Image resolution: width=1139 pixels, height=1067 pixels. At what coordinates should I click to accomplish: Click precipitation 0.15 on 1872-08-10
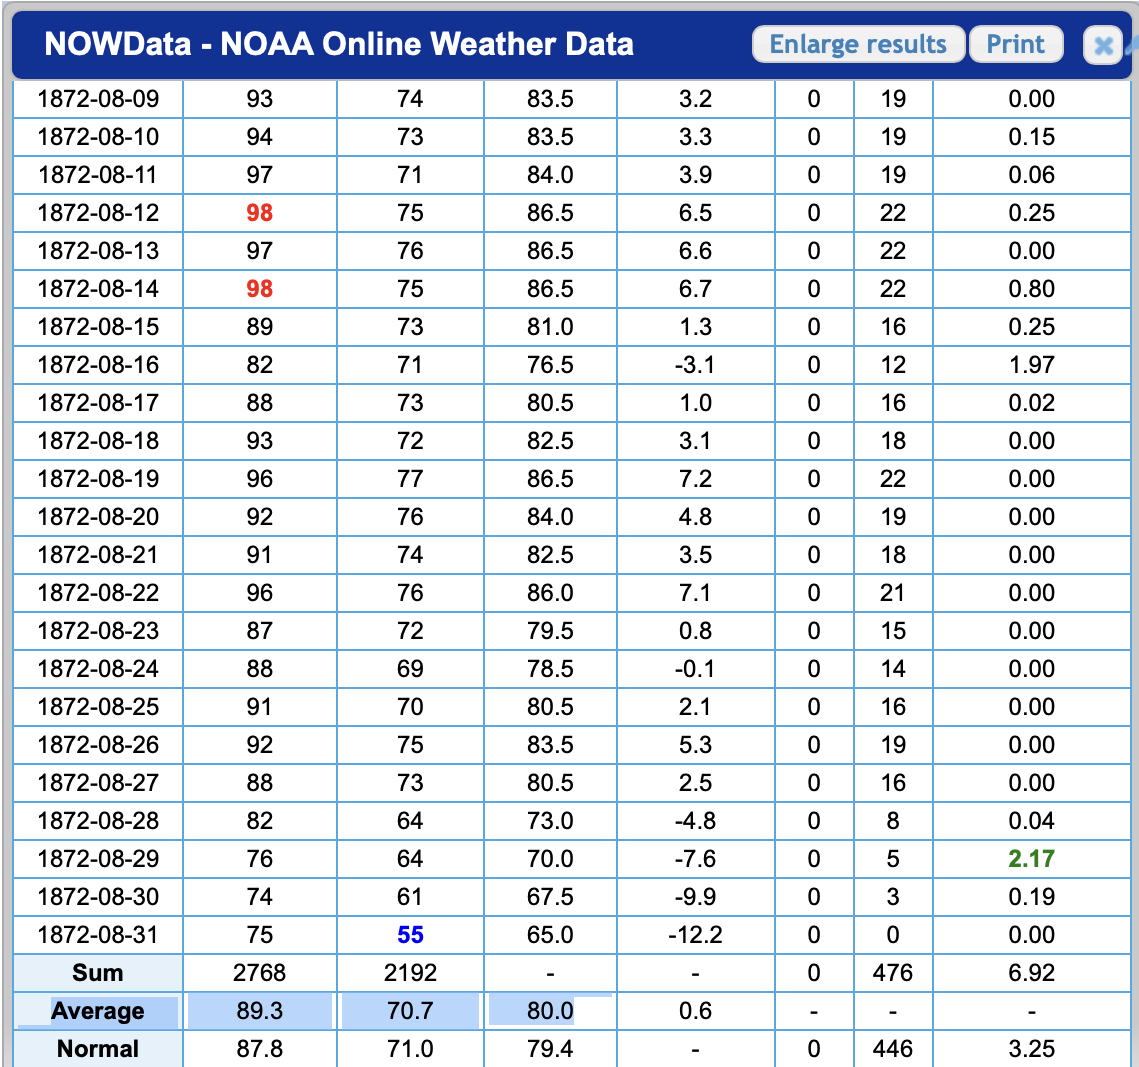click(1031, 137)
